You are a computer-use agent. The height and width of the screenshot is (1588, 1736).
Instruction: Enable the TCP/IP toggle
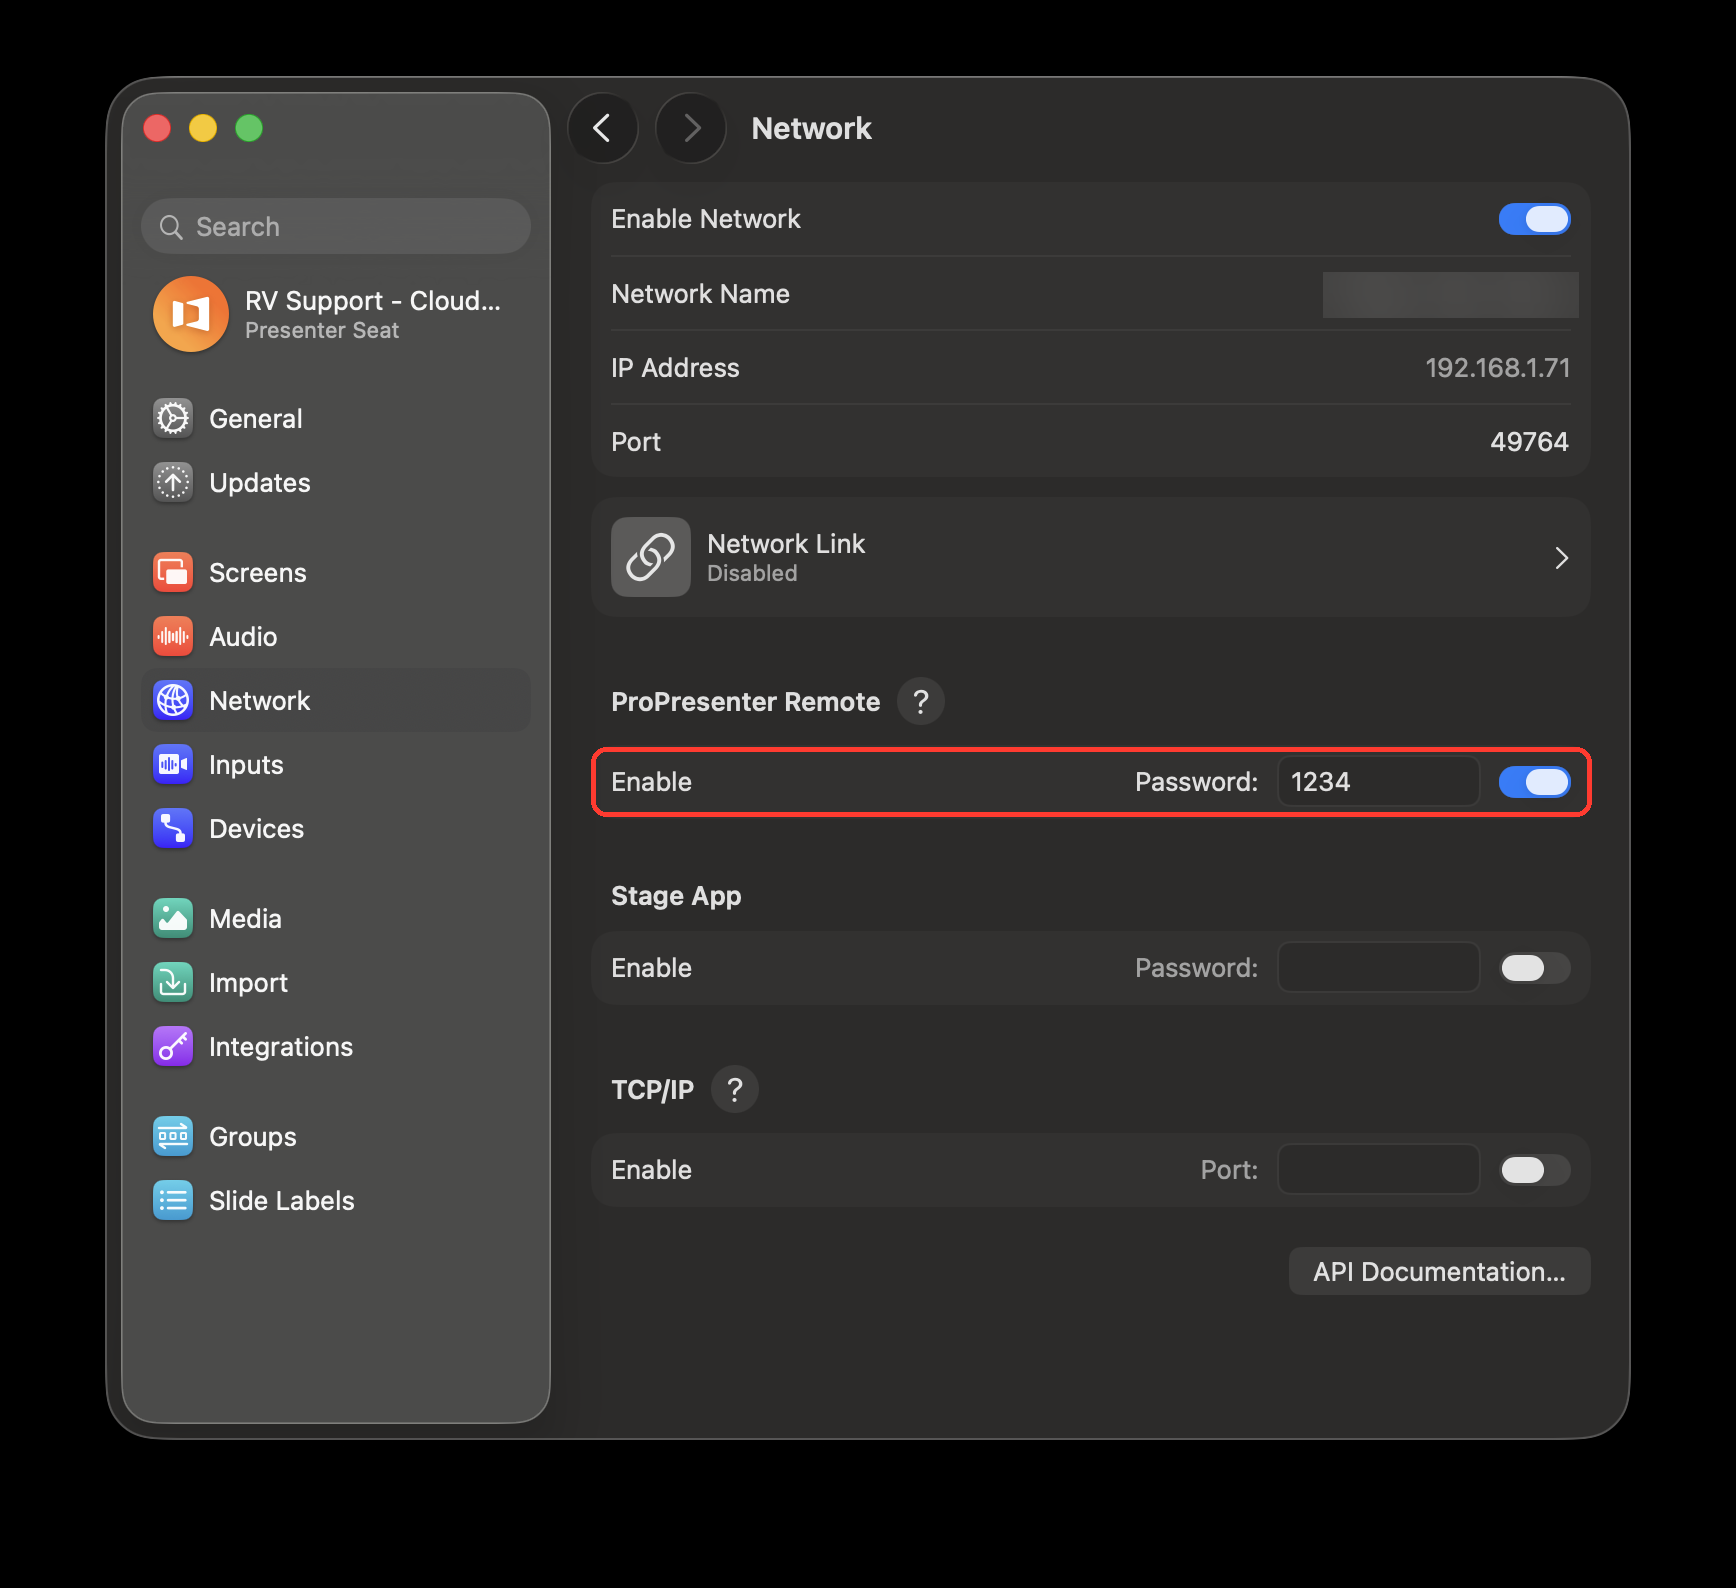pos(1534,1170)
